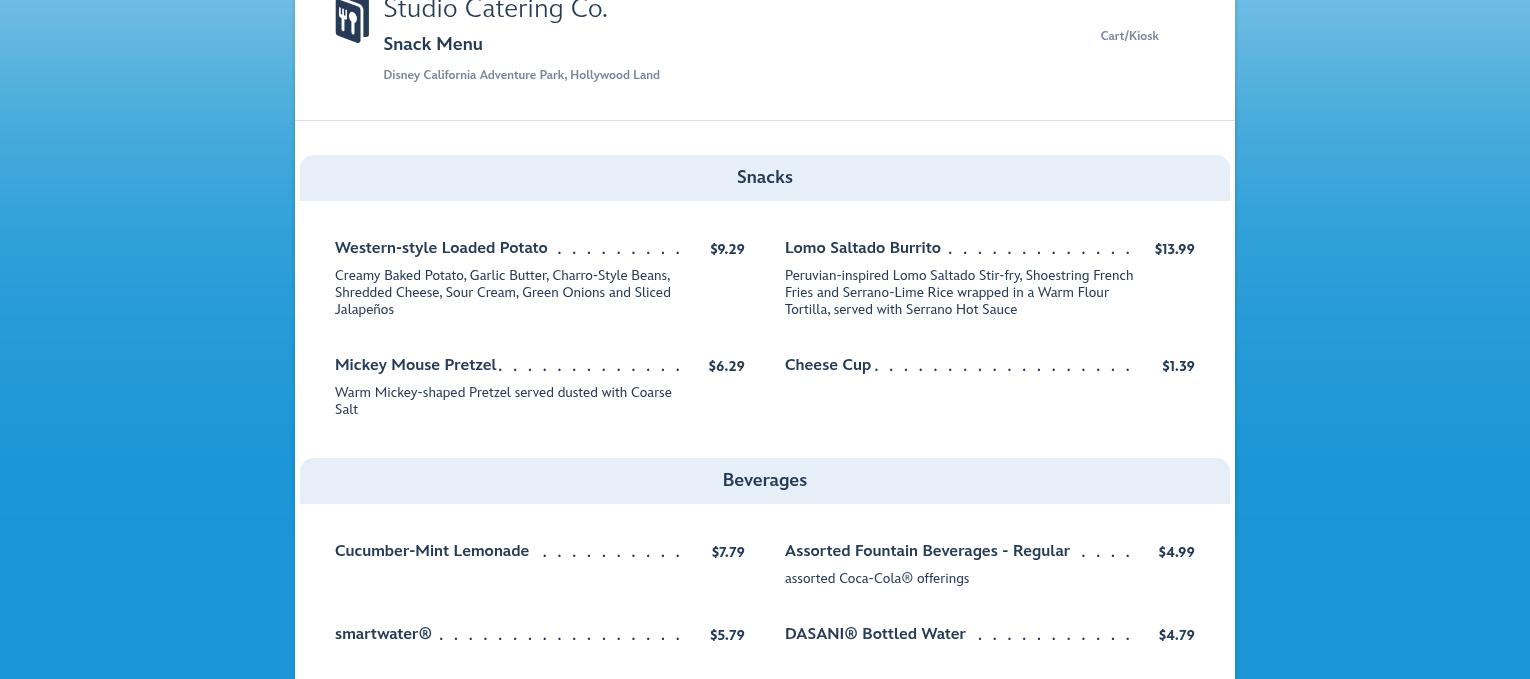
Task: Click the fork and knife menu icon
Action: click(x=352, y=21)
